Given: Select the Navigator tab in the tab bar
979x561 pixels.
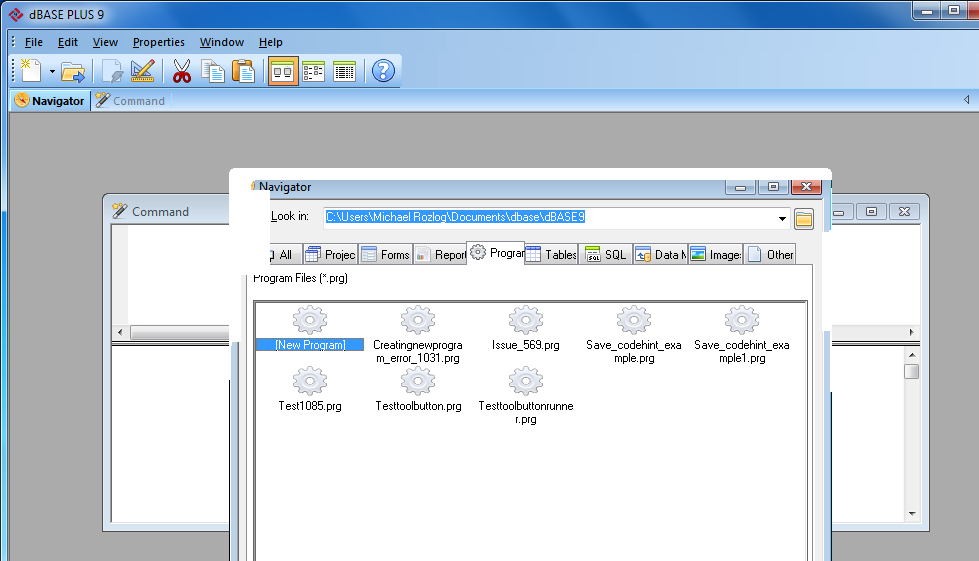Looking at the screenshot, I should 50,101.
